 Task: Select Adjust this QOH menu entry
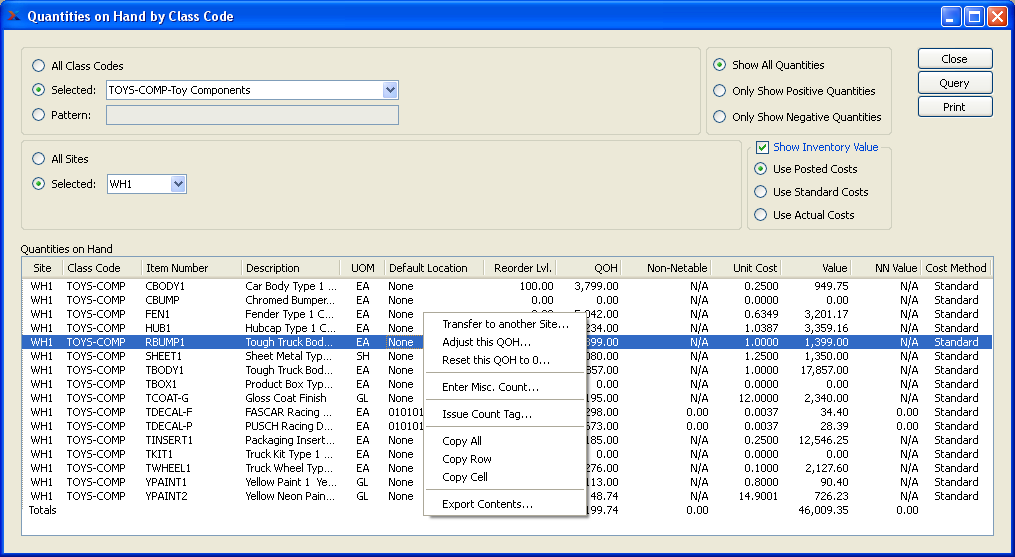pos(486,342)
